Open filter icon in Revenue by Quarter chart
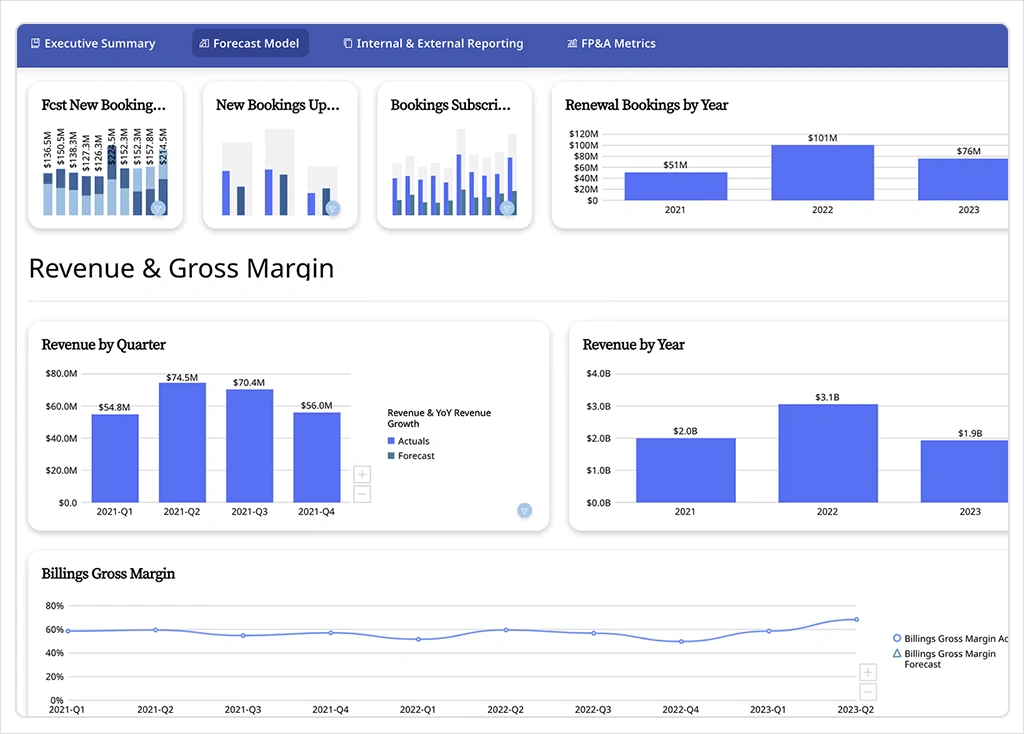Image resolution: width=1024 pixels, height=734 pixels. [x=524, y=510]
